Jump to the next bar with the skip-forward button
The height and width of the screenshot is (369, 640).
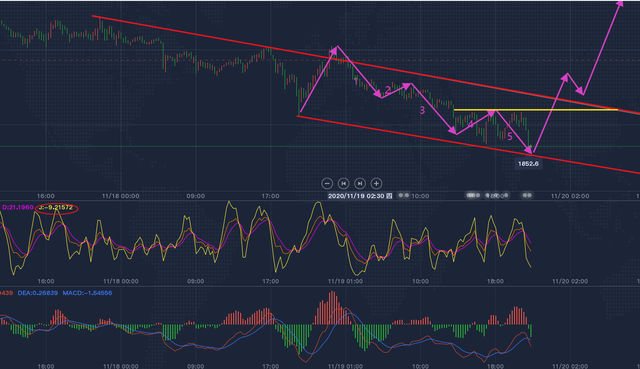coord(360,184)
